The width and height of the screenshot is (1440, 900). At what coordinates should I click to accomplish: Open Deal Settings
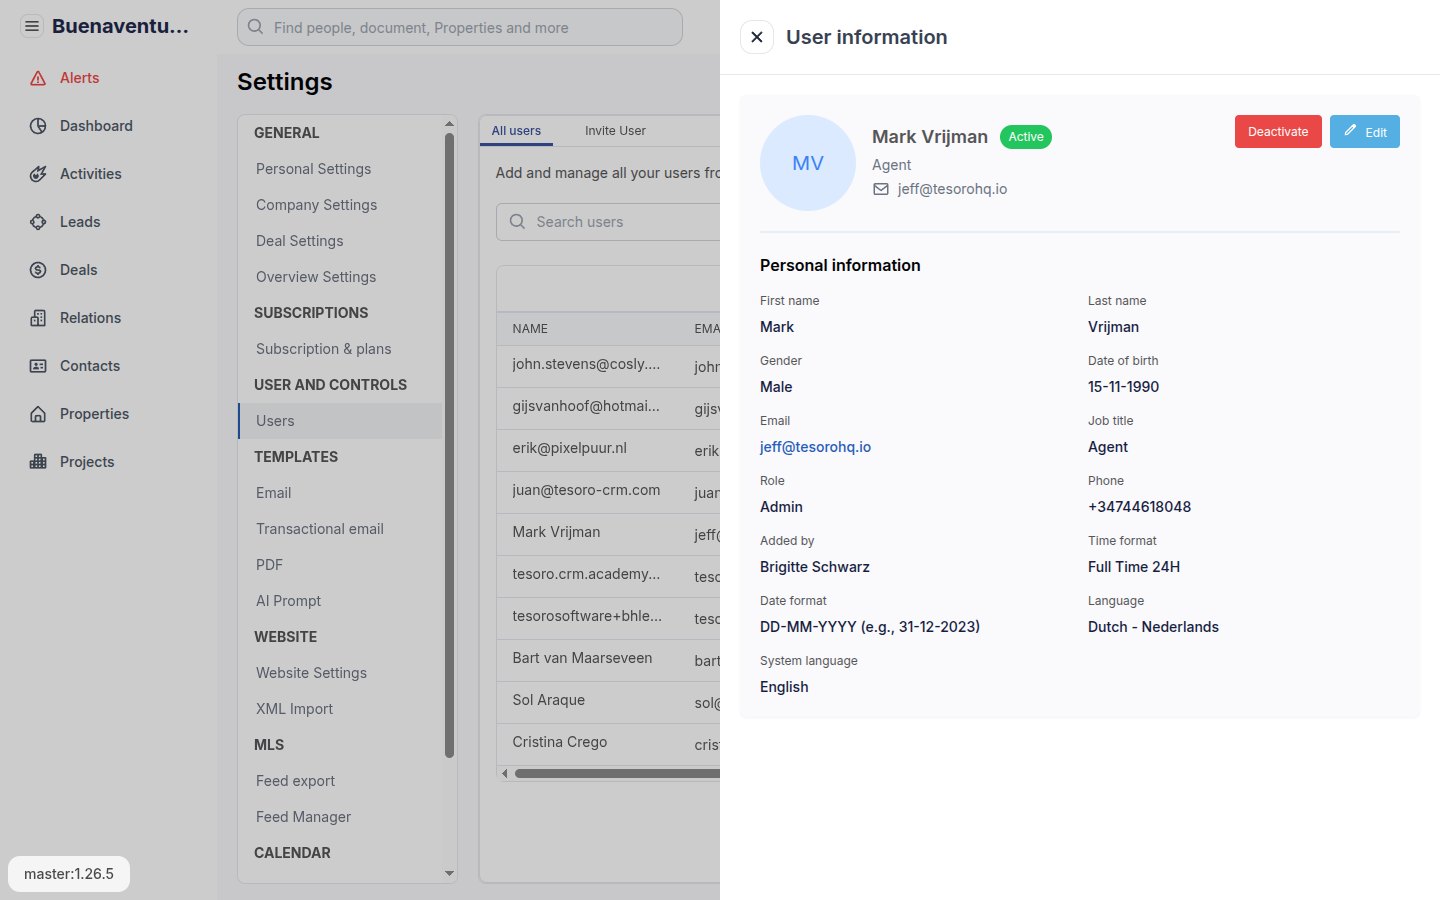click(x=299, y=241)
